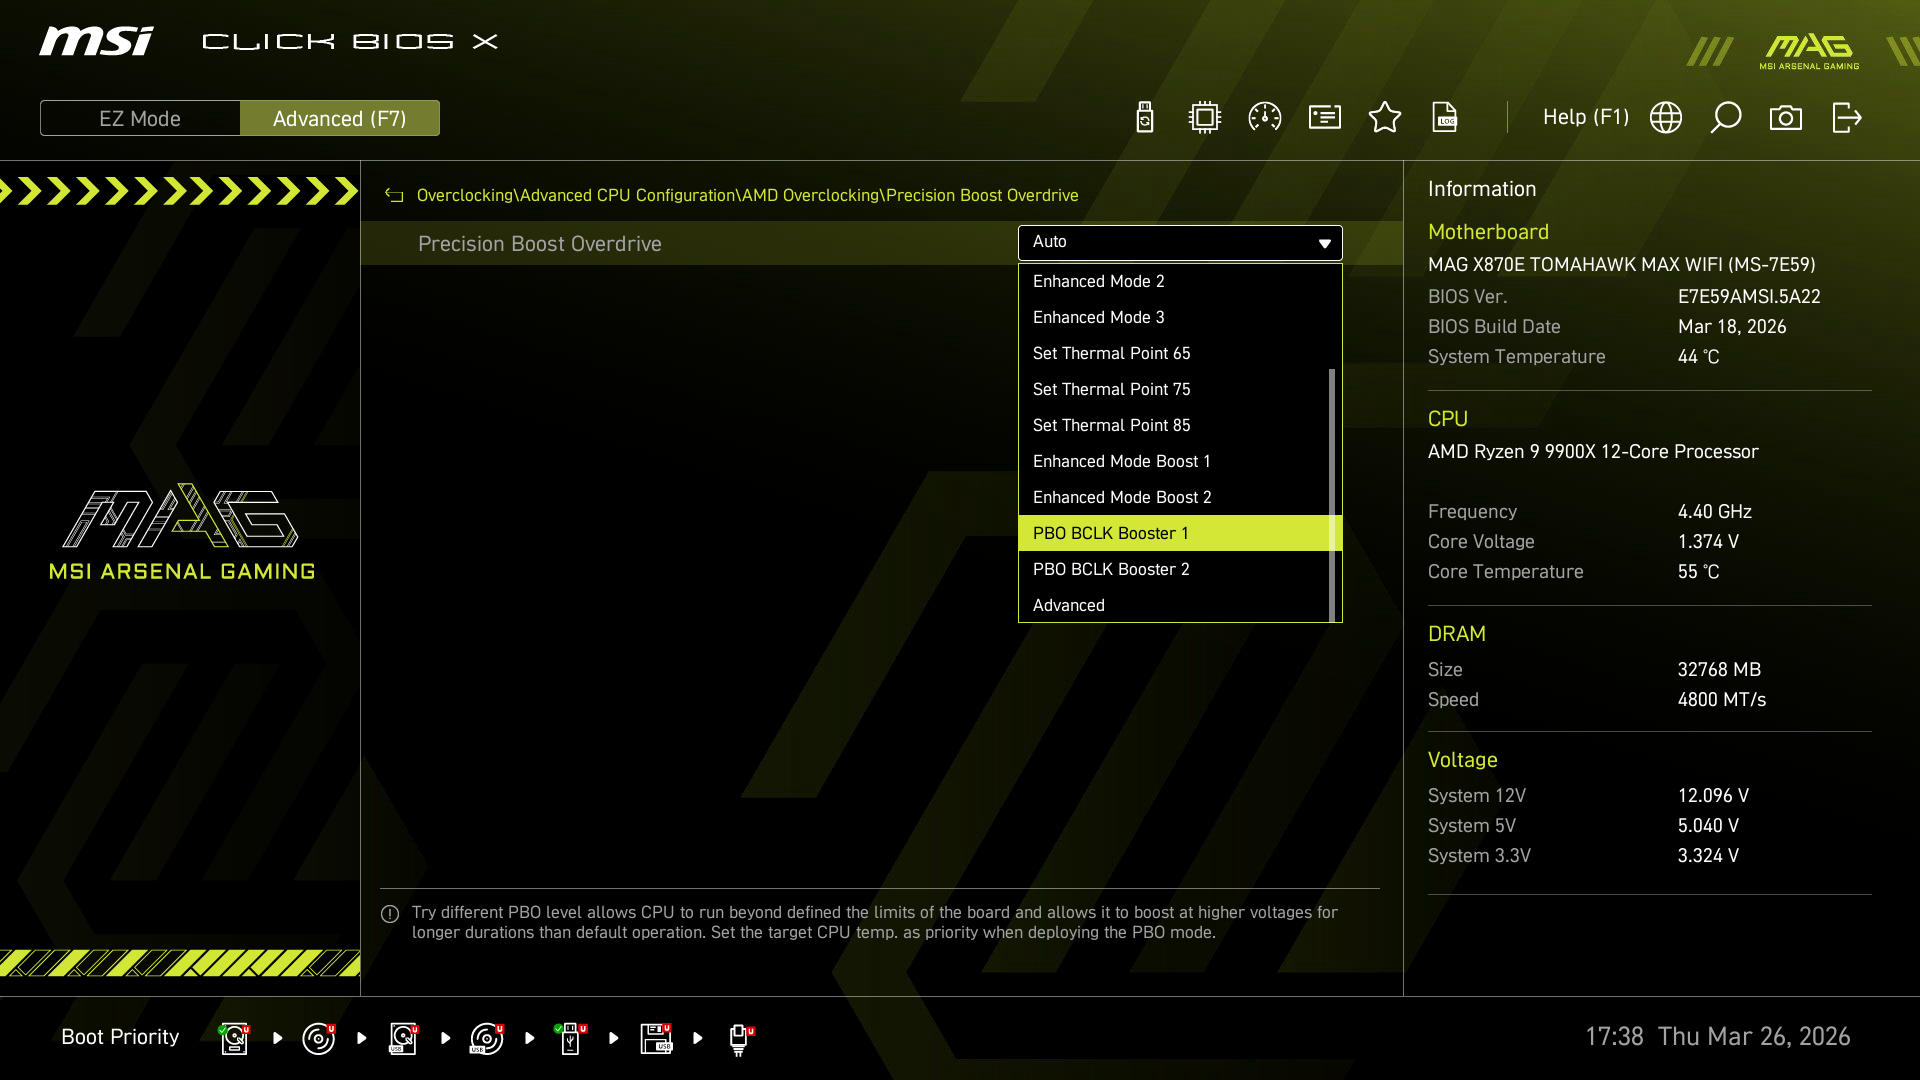Viewport: 1920px width, 1080px height.
Task: Select the PBO BCLK Booster 2 option
Action: (1111, 569)
